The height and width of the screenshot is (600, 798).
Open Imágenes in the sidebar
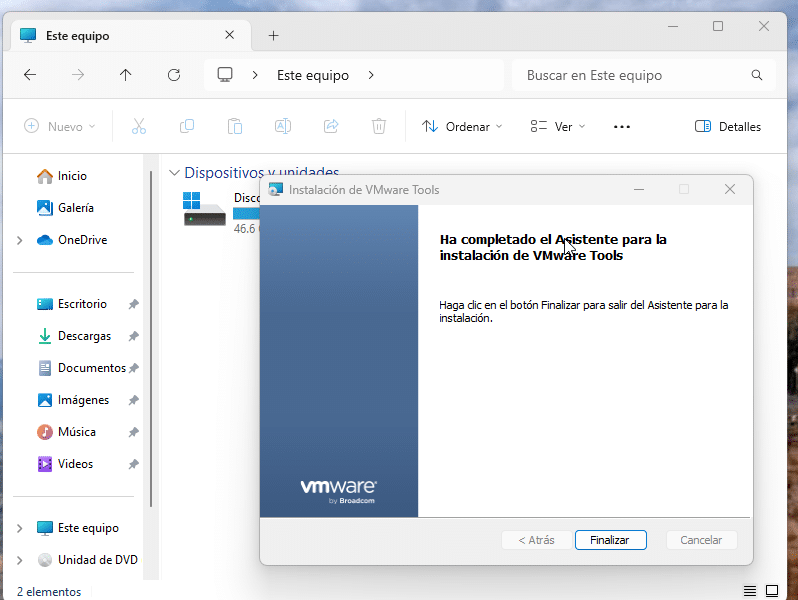click(x=83, y=400)
